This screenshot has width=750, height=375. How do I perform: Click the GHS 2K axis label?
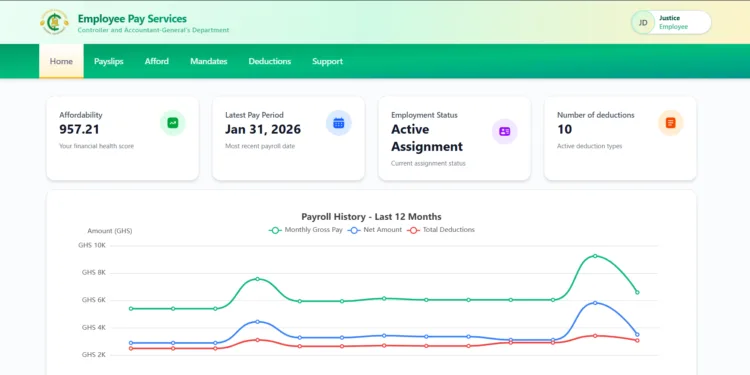click(94, 355)
